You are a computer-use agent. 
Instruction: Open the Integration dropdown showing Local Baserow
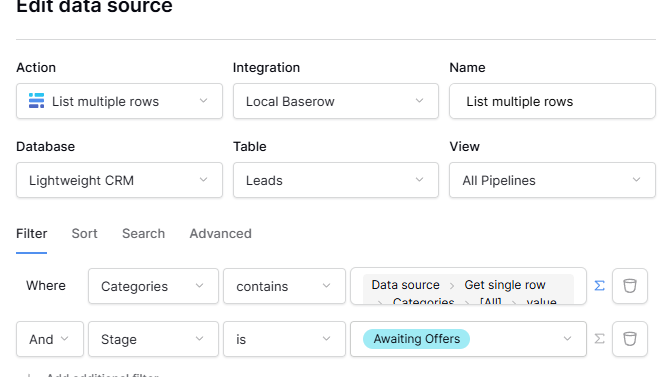(336, 101)
